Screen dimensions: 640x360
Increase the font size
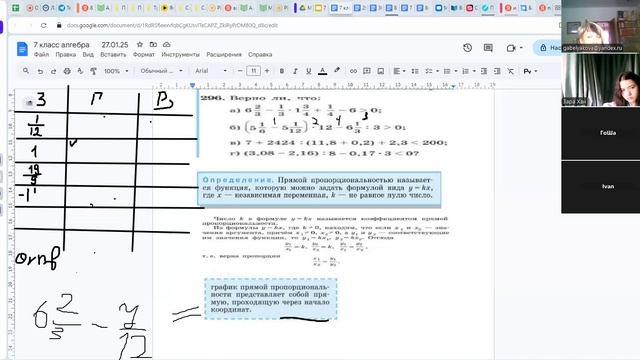pyautogui.click(x=267, y=71)
